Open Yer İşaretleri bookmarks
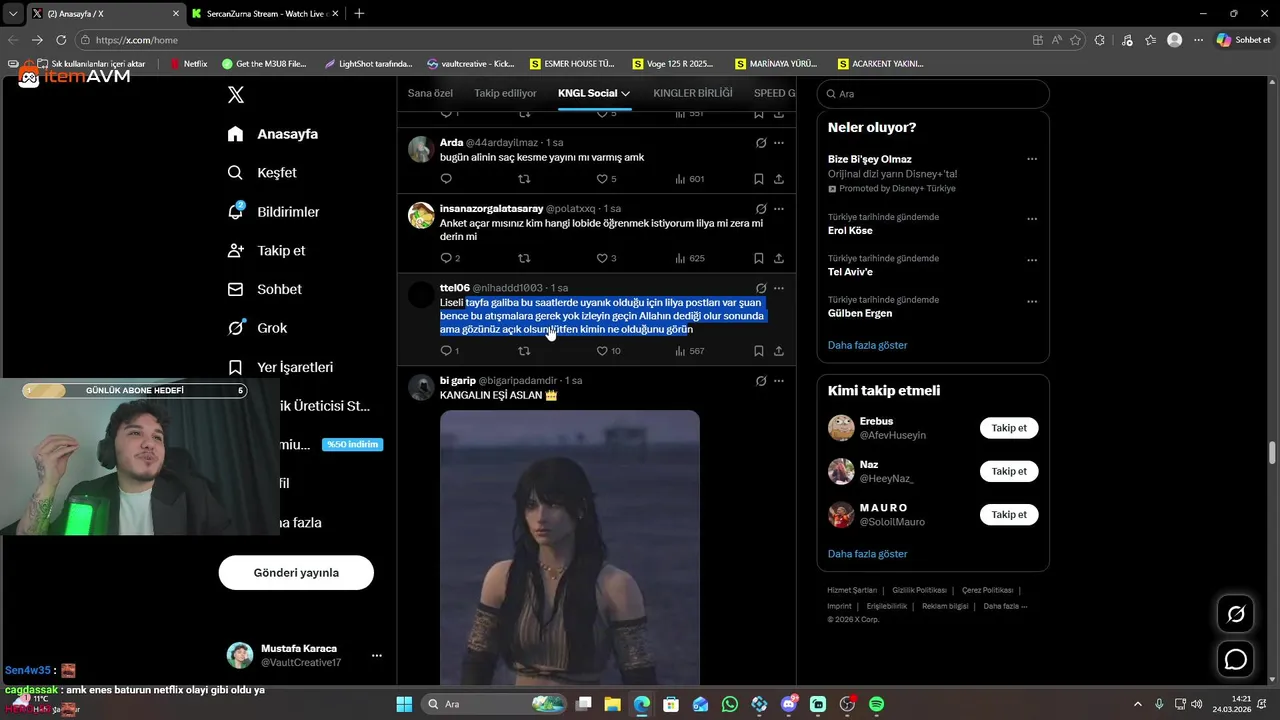Image resolution: width=1280 pixels, height=720 pixels. [280, 367]
